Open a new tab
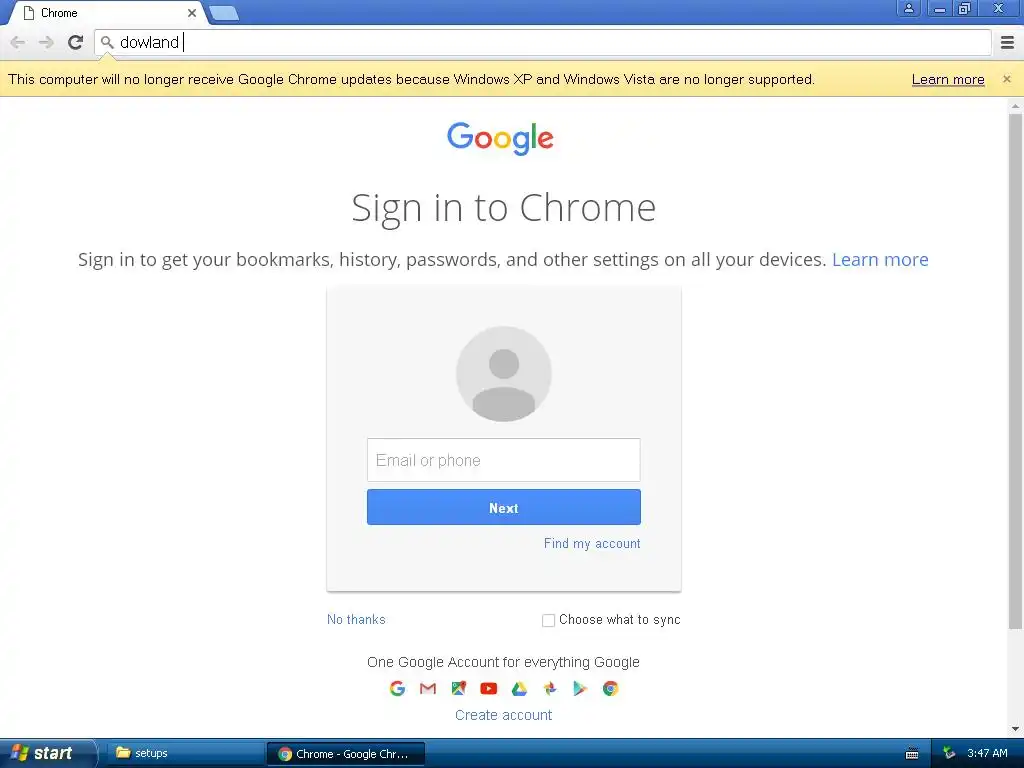This screenshot has height=768, width=1024. tap(224, 13)
